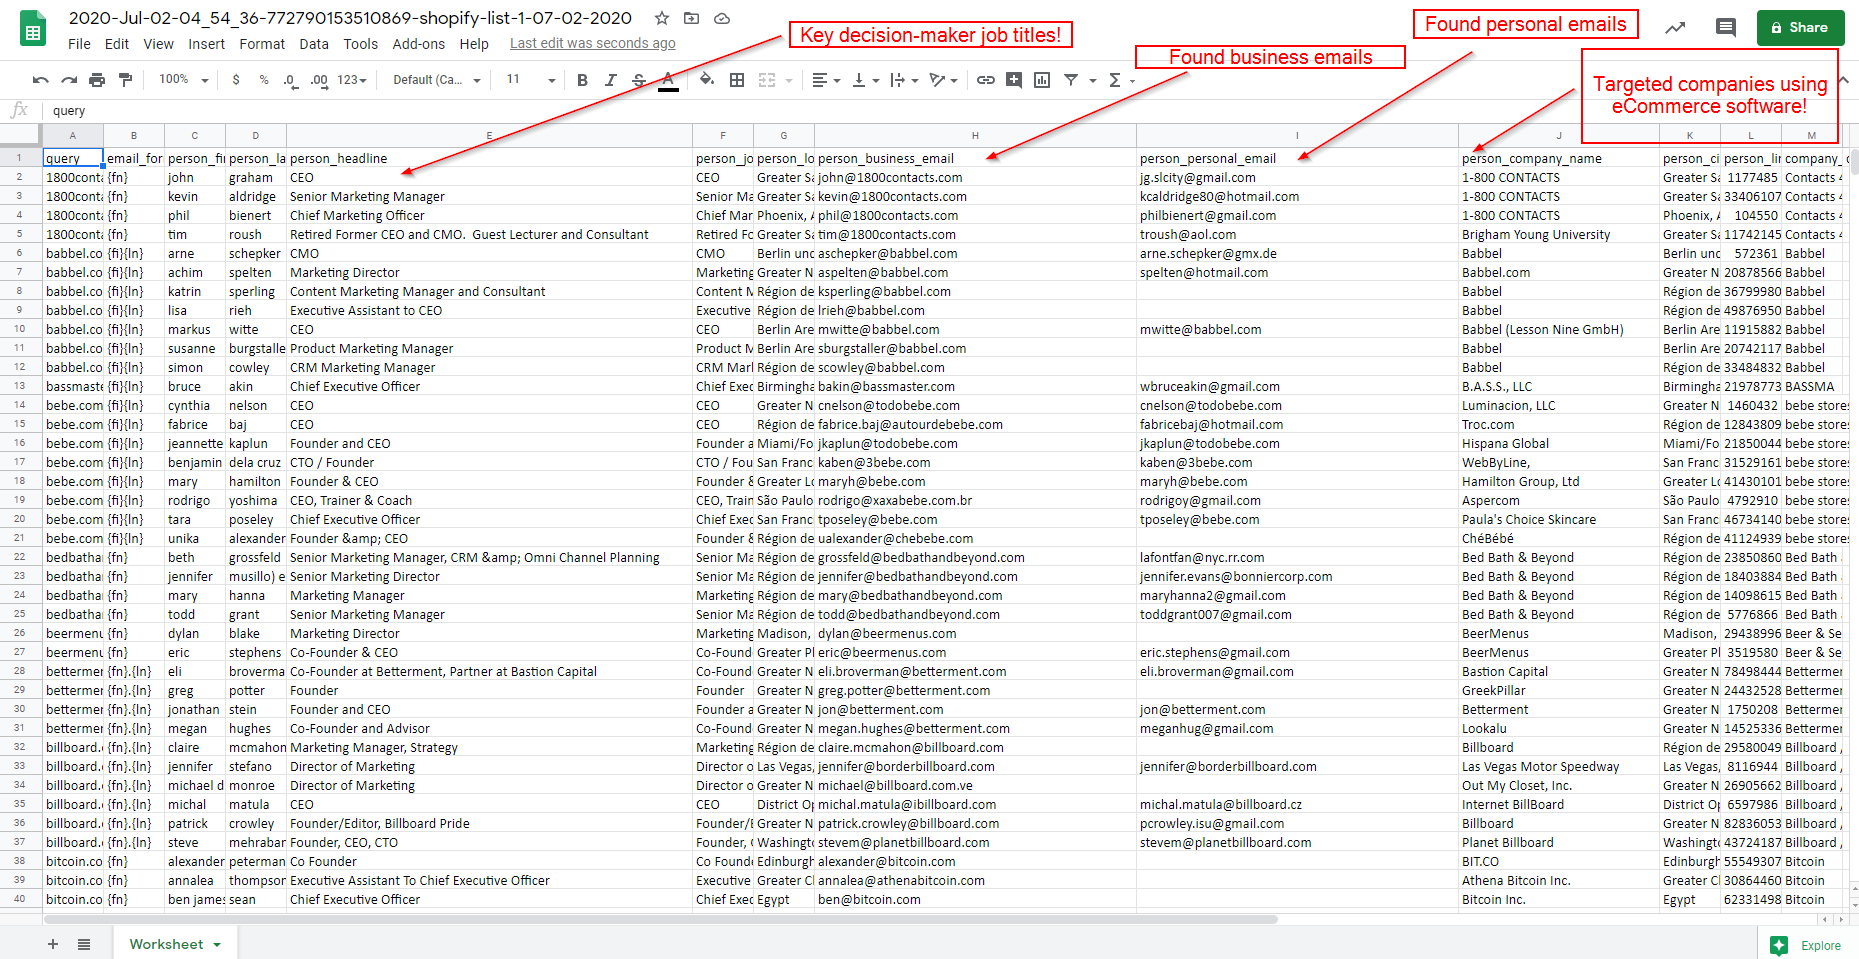Create a filter
This screenshot has height=959, width=1859.
pyautogui.click(x=1071, y=80)
